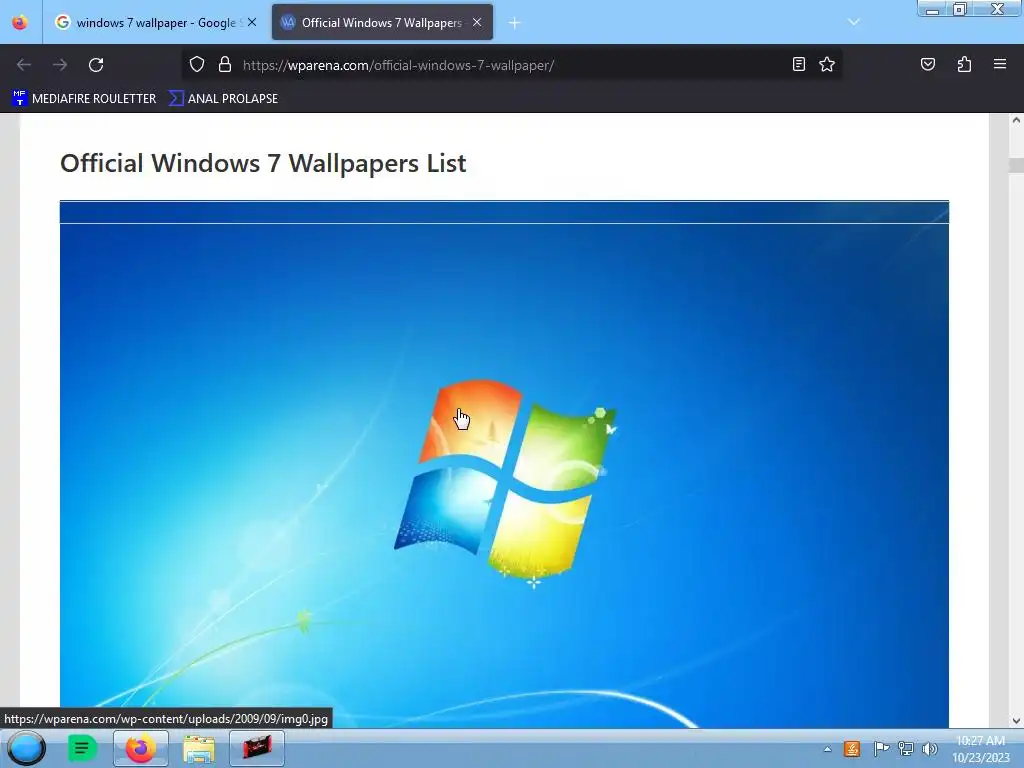Open the Action Center flag icon
1024x768 pixels.
pos(880,749)
